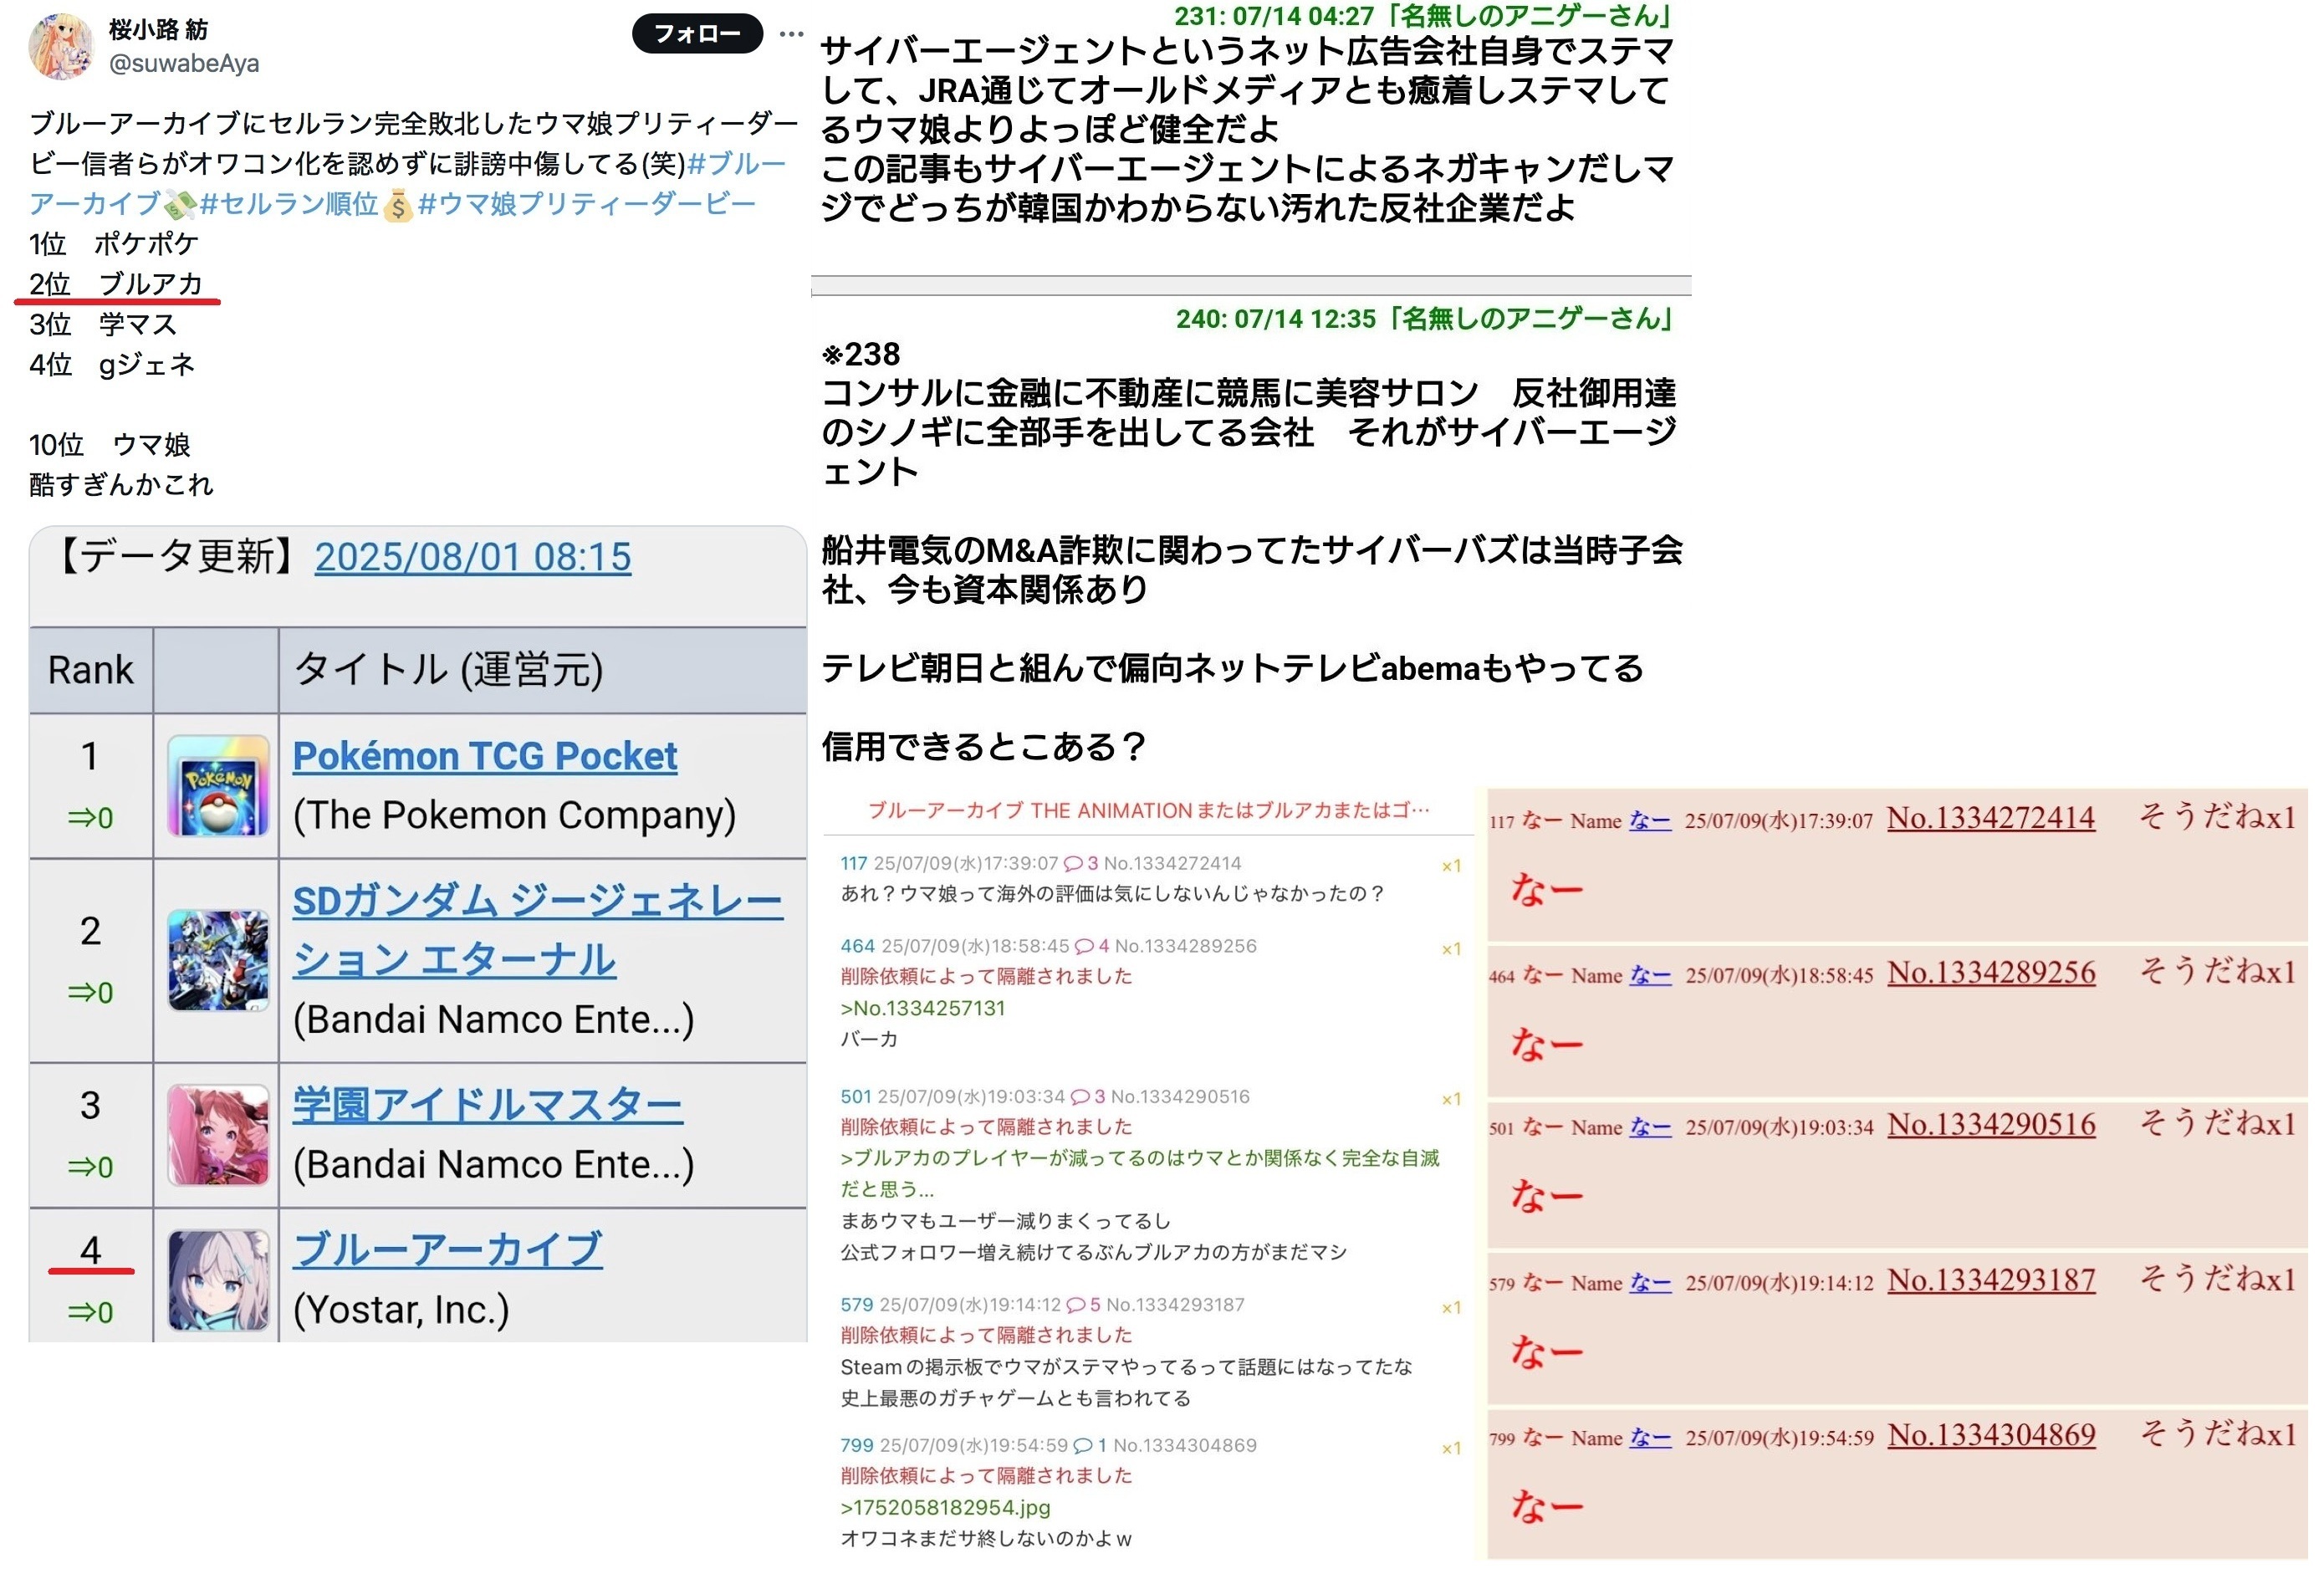Open the 桜小路 紡 display name

click(158, 30)
